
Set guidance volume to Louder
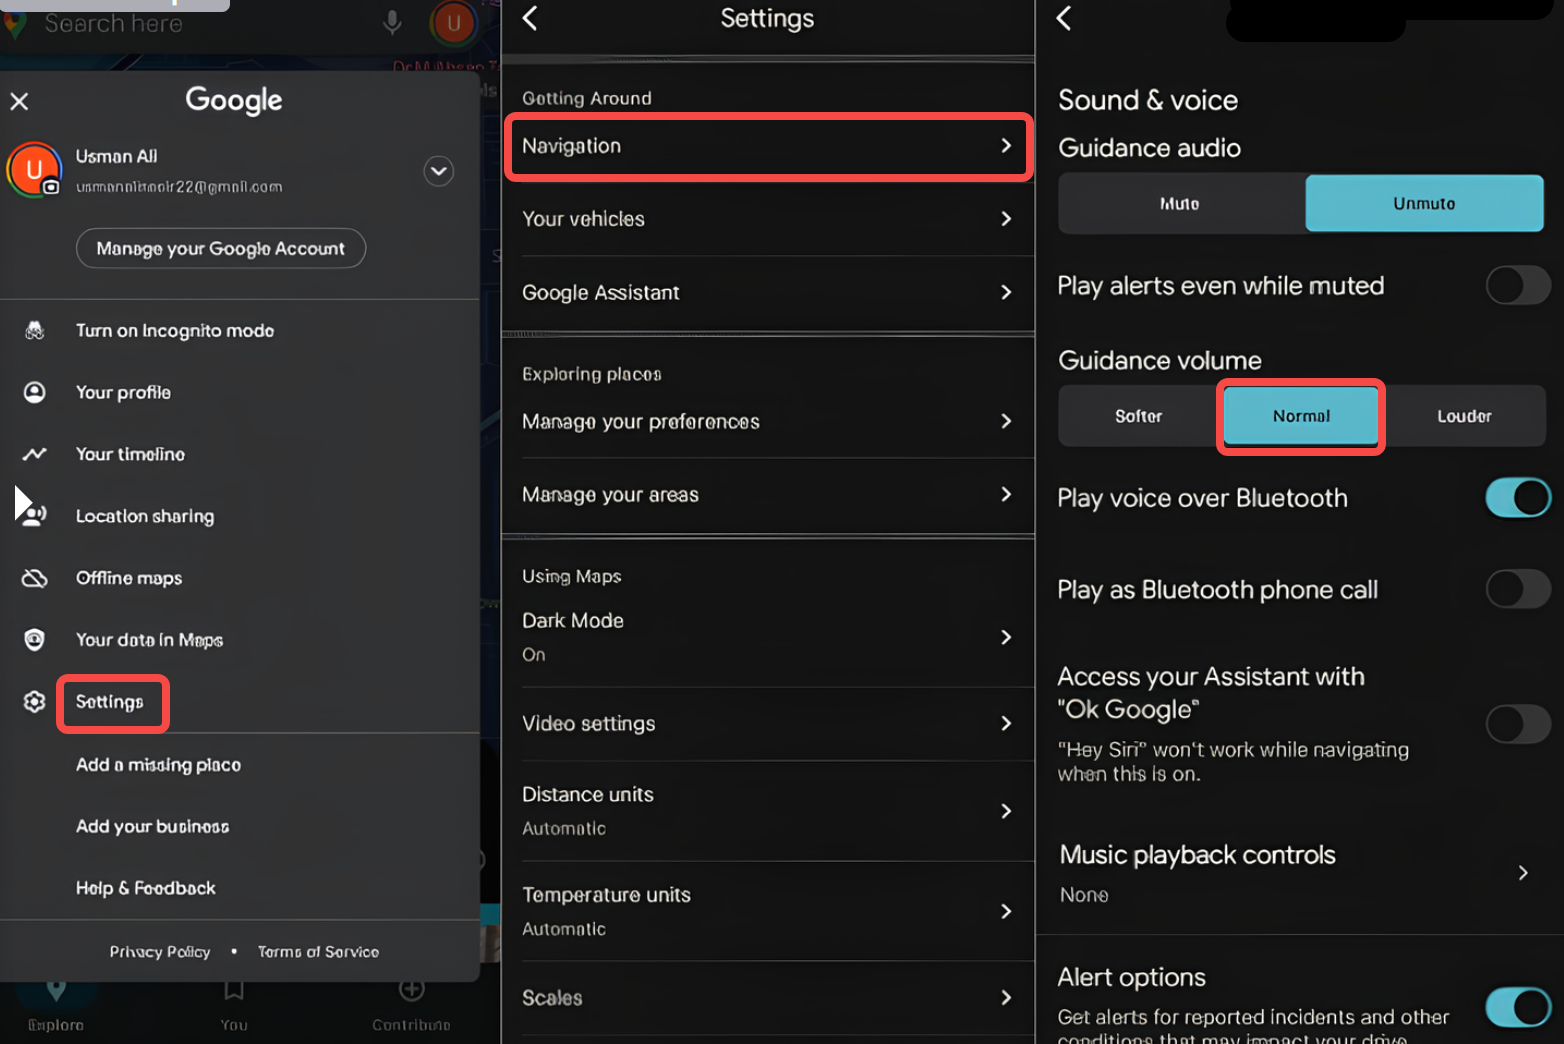(1464, 416)
